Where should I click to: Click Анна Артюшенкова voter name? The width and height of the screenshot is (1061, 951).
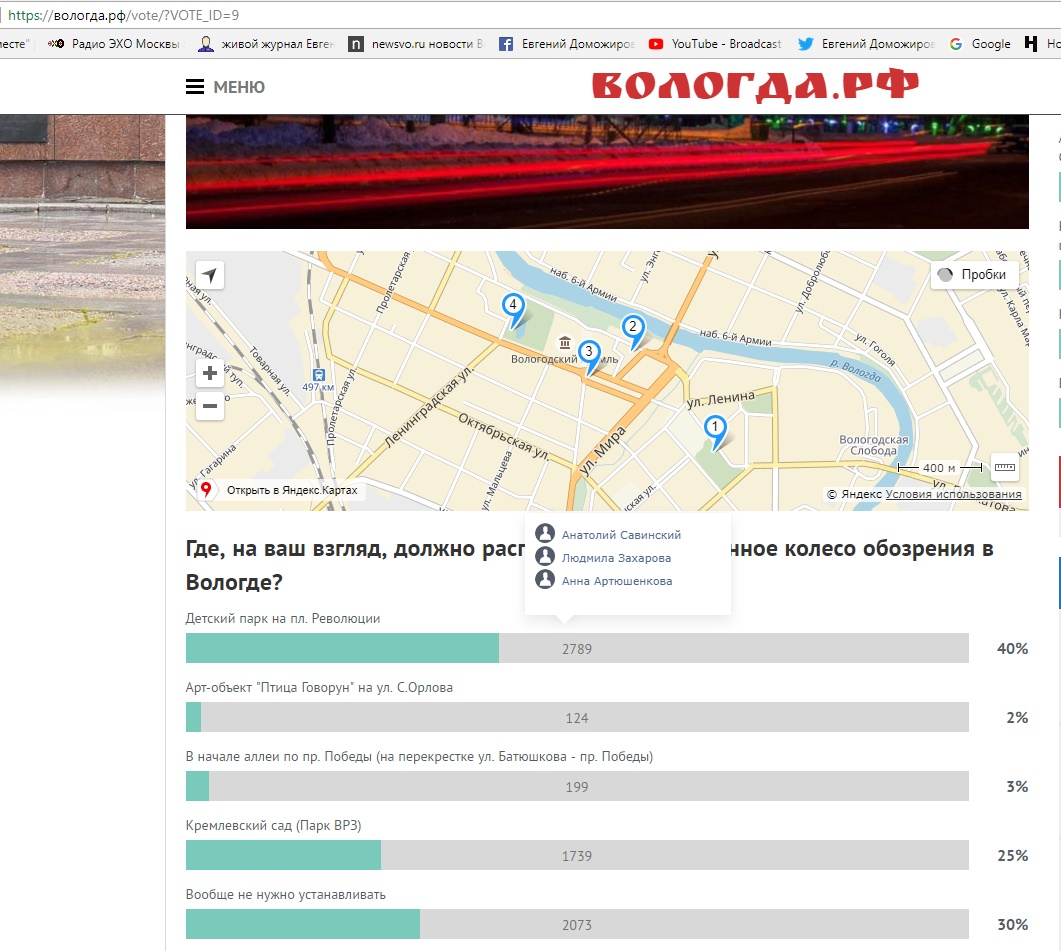click(x=616, y=581)
